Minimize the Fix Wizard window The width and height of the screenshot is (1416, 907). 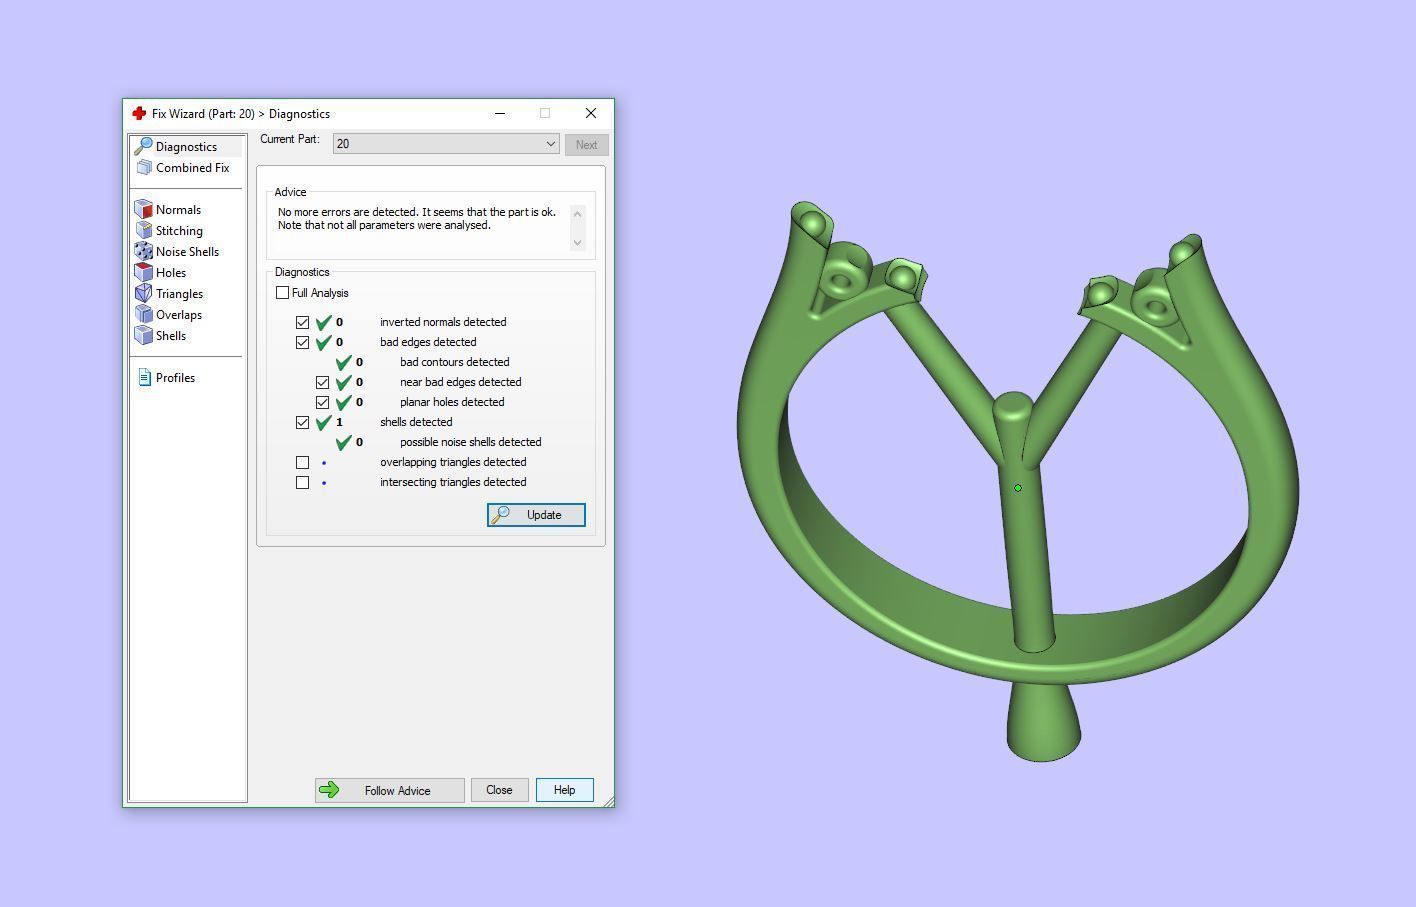(x=500, y=113)
